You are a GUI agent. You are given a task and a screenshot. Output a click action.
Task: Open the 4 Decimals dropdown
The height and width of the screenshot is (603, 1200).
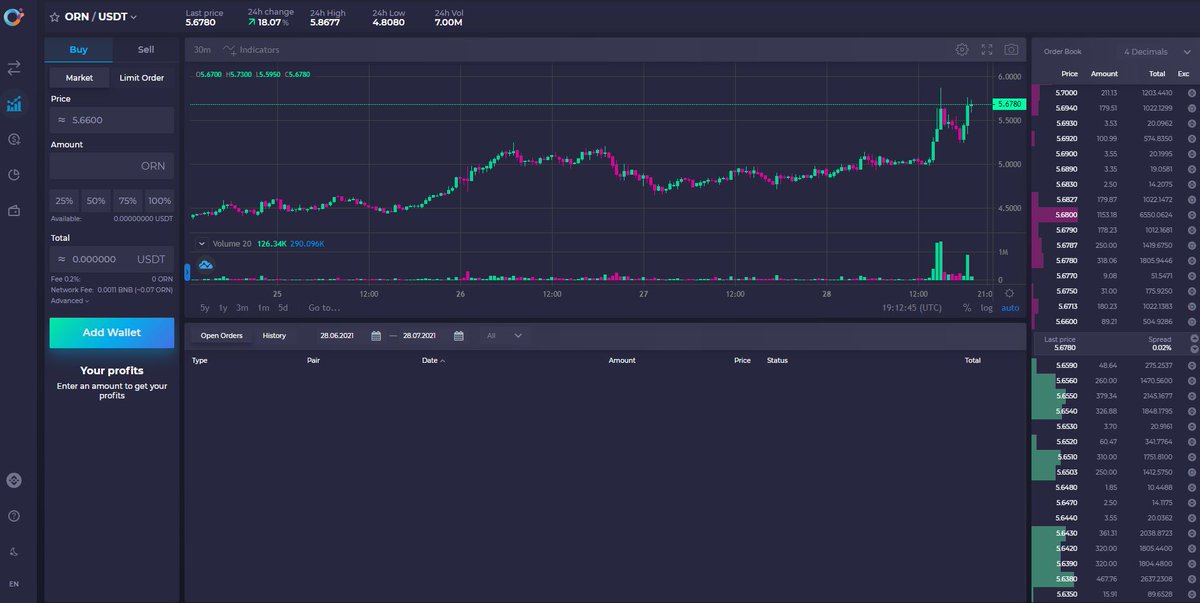pos(1157,51)
